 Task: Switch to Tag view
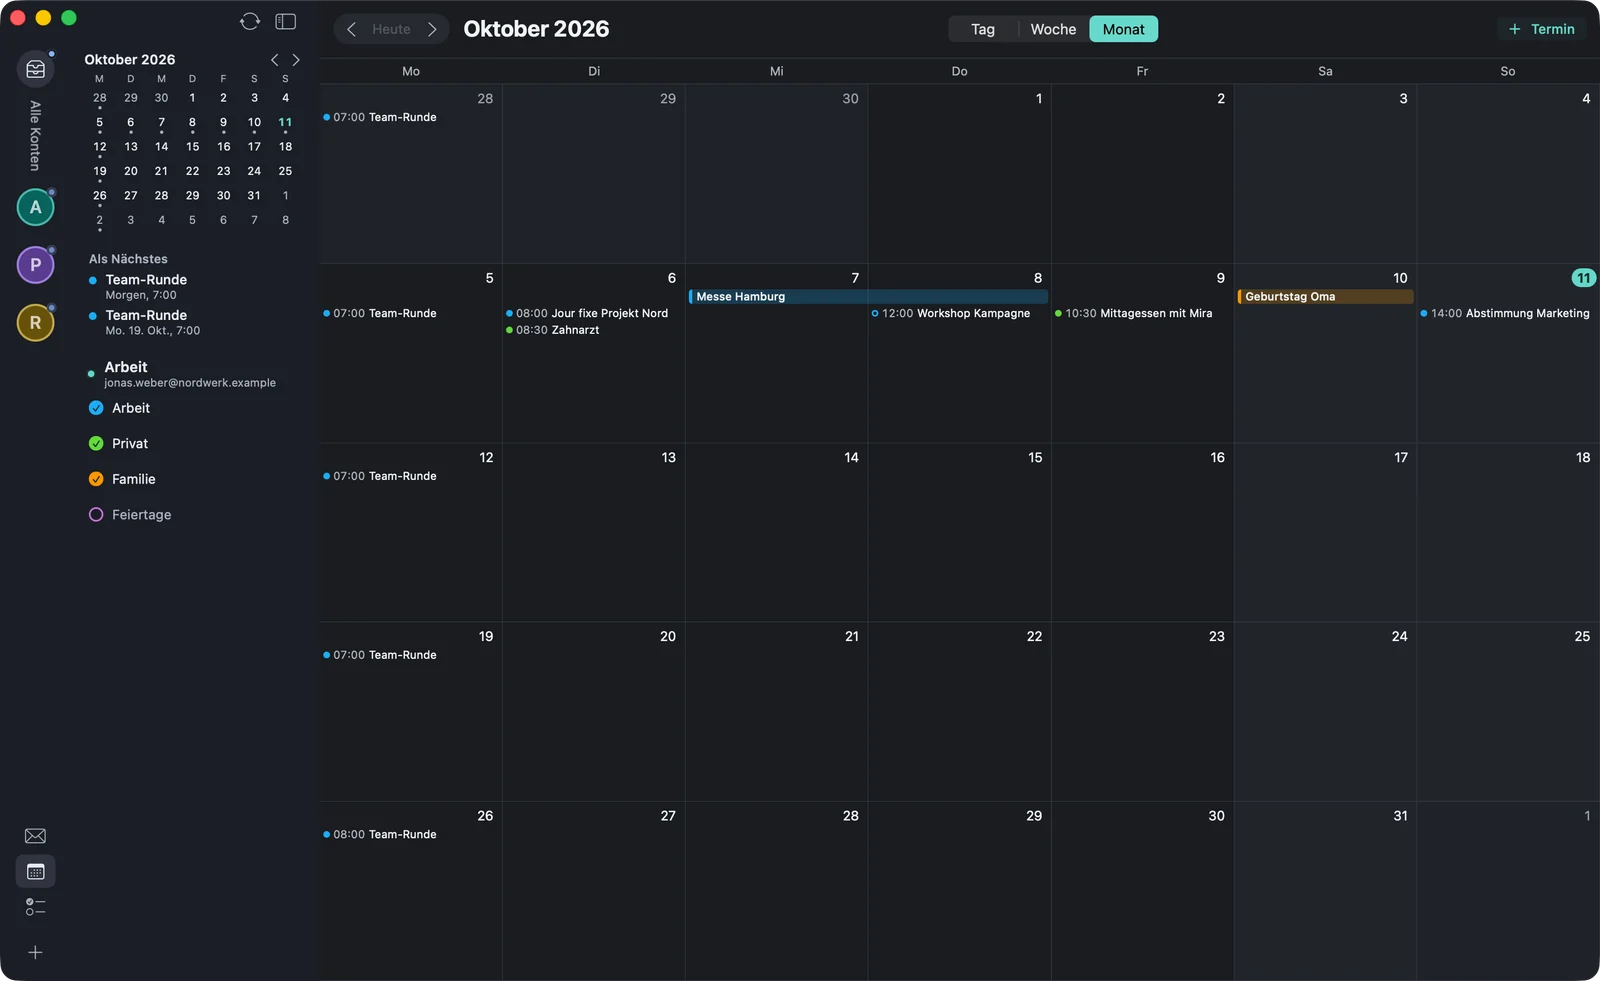pyautogui.click(x=983, y=29)
